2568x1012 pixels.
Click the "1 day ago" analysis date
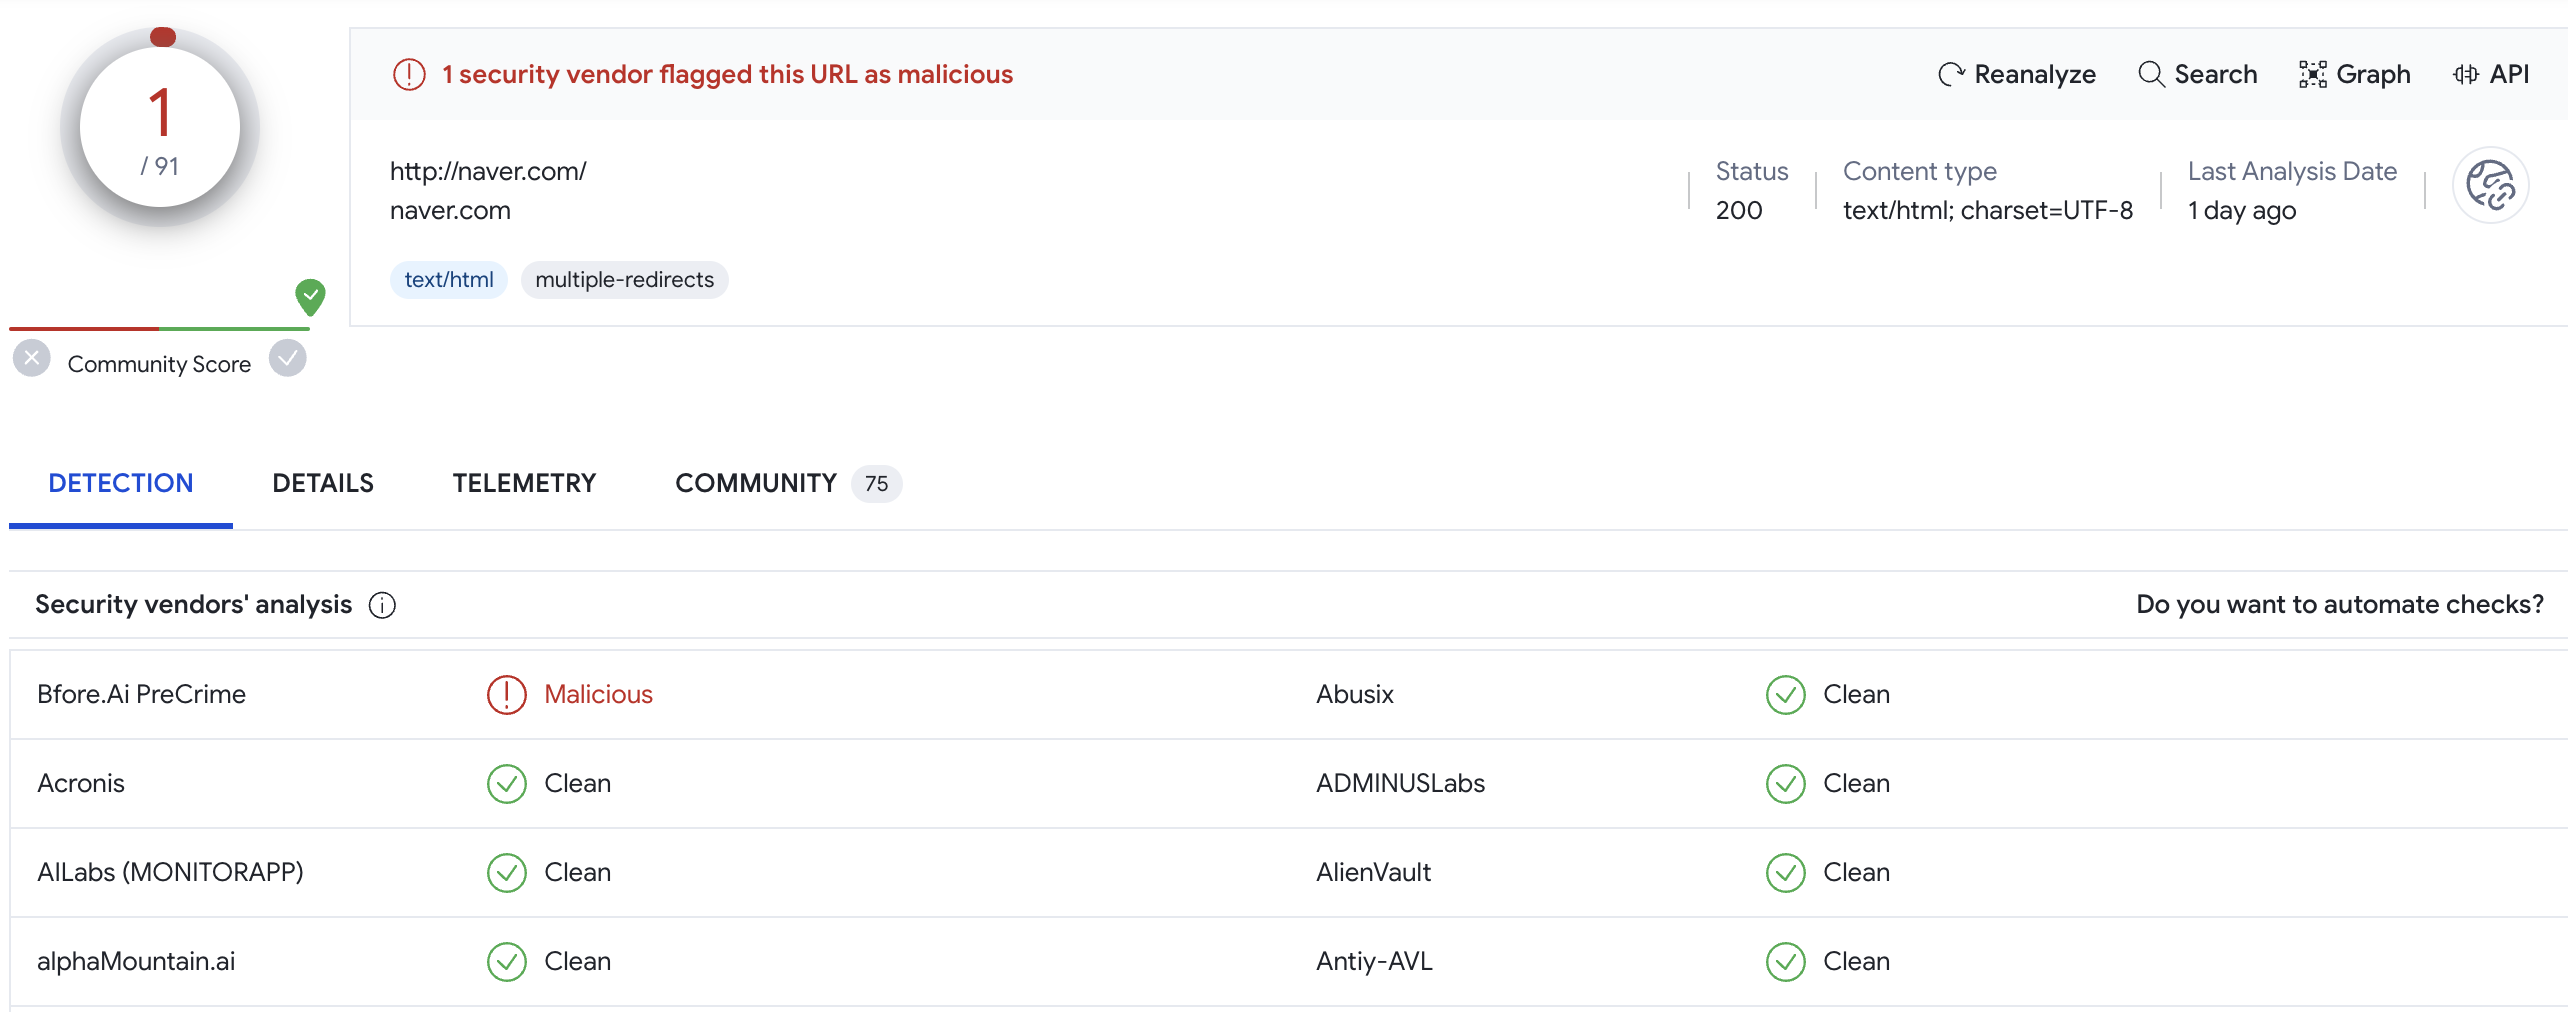(2242, 211)
